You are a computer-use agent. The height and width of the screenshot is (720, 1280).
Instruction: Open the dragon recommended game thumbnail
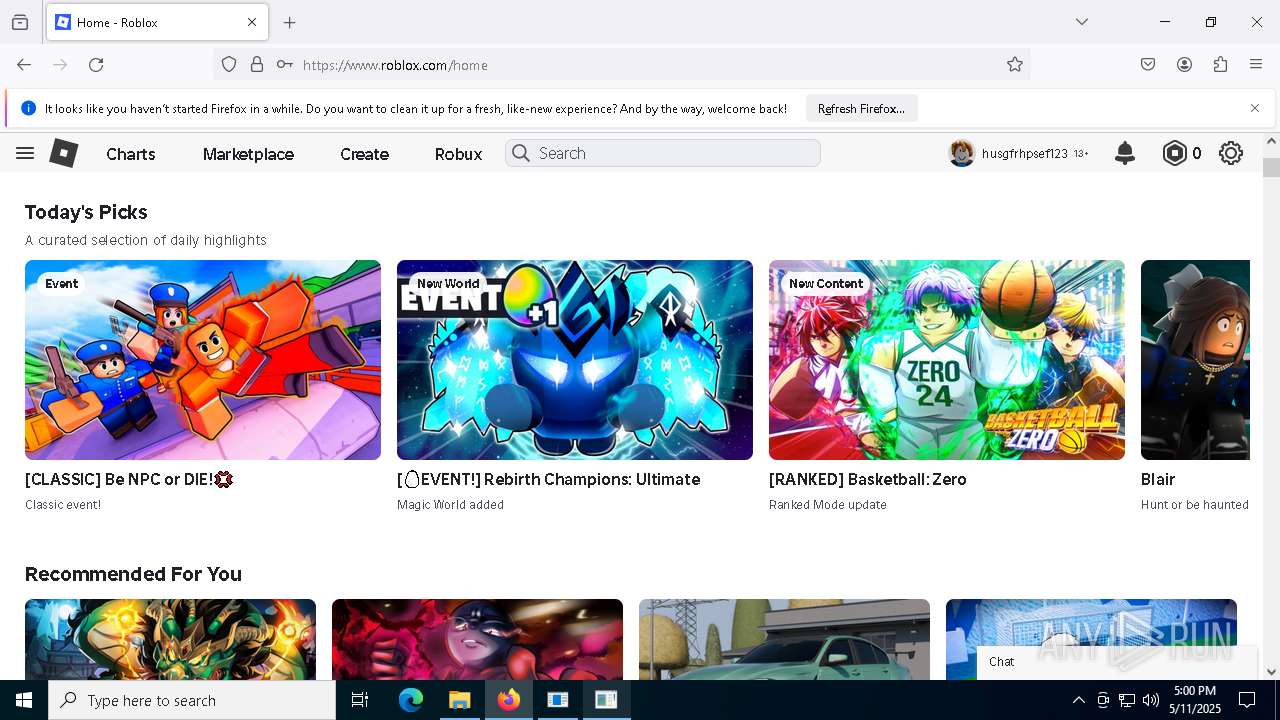170,639
